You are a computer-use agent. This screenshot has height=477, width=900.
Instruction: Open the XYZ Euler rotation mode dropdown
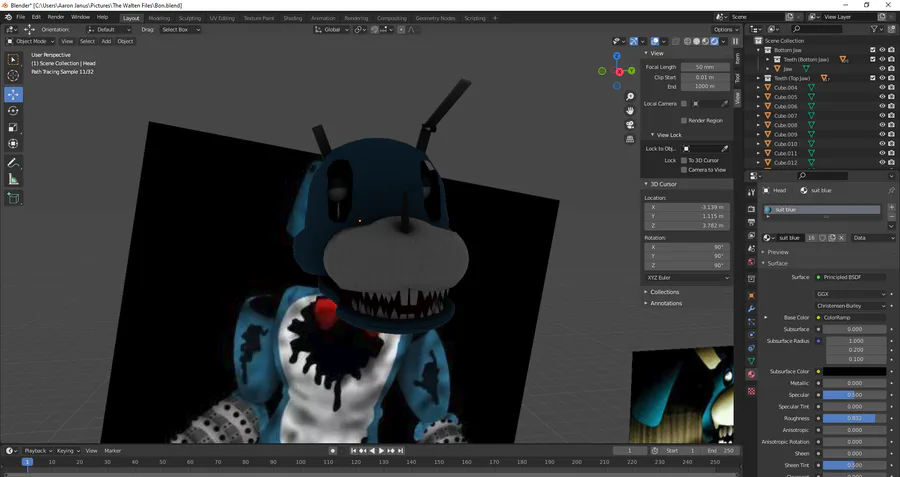tap(688, 278)
